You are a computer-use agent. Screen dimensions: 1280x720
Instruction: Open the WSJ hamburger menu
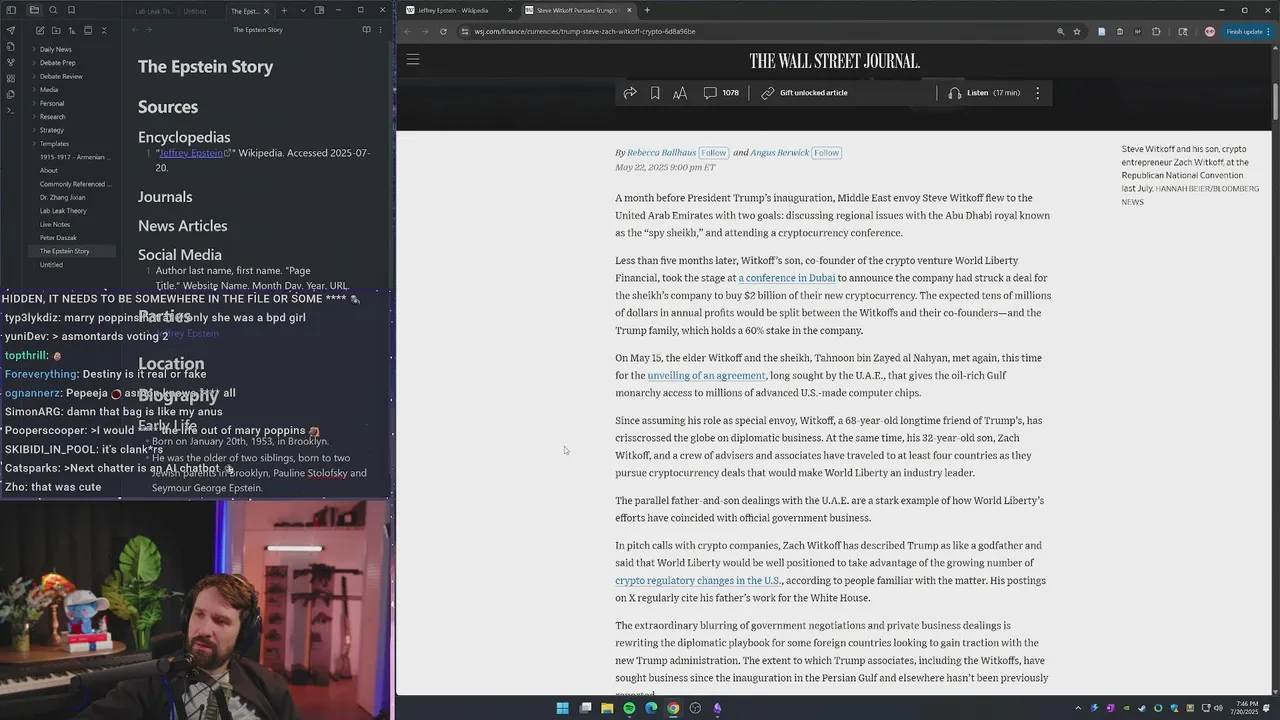413,60
